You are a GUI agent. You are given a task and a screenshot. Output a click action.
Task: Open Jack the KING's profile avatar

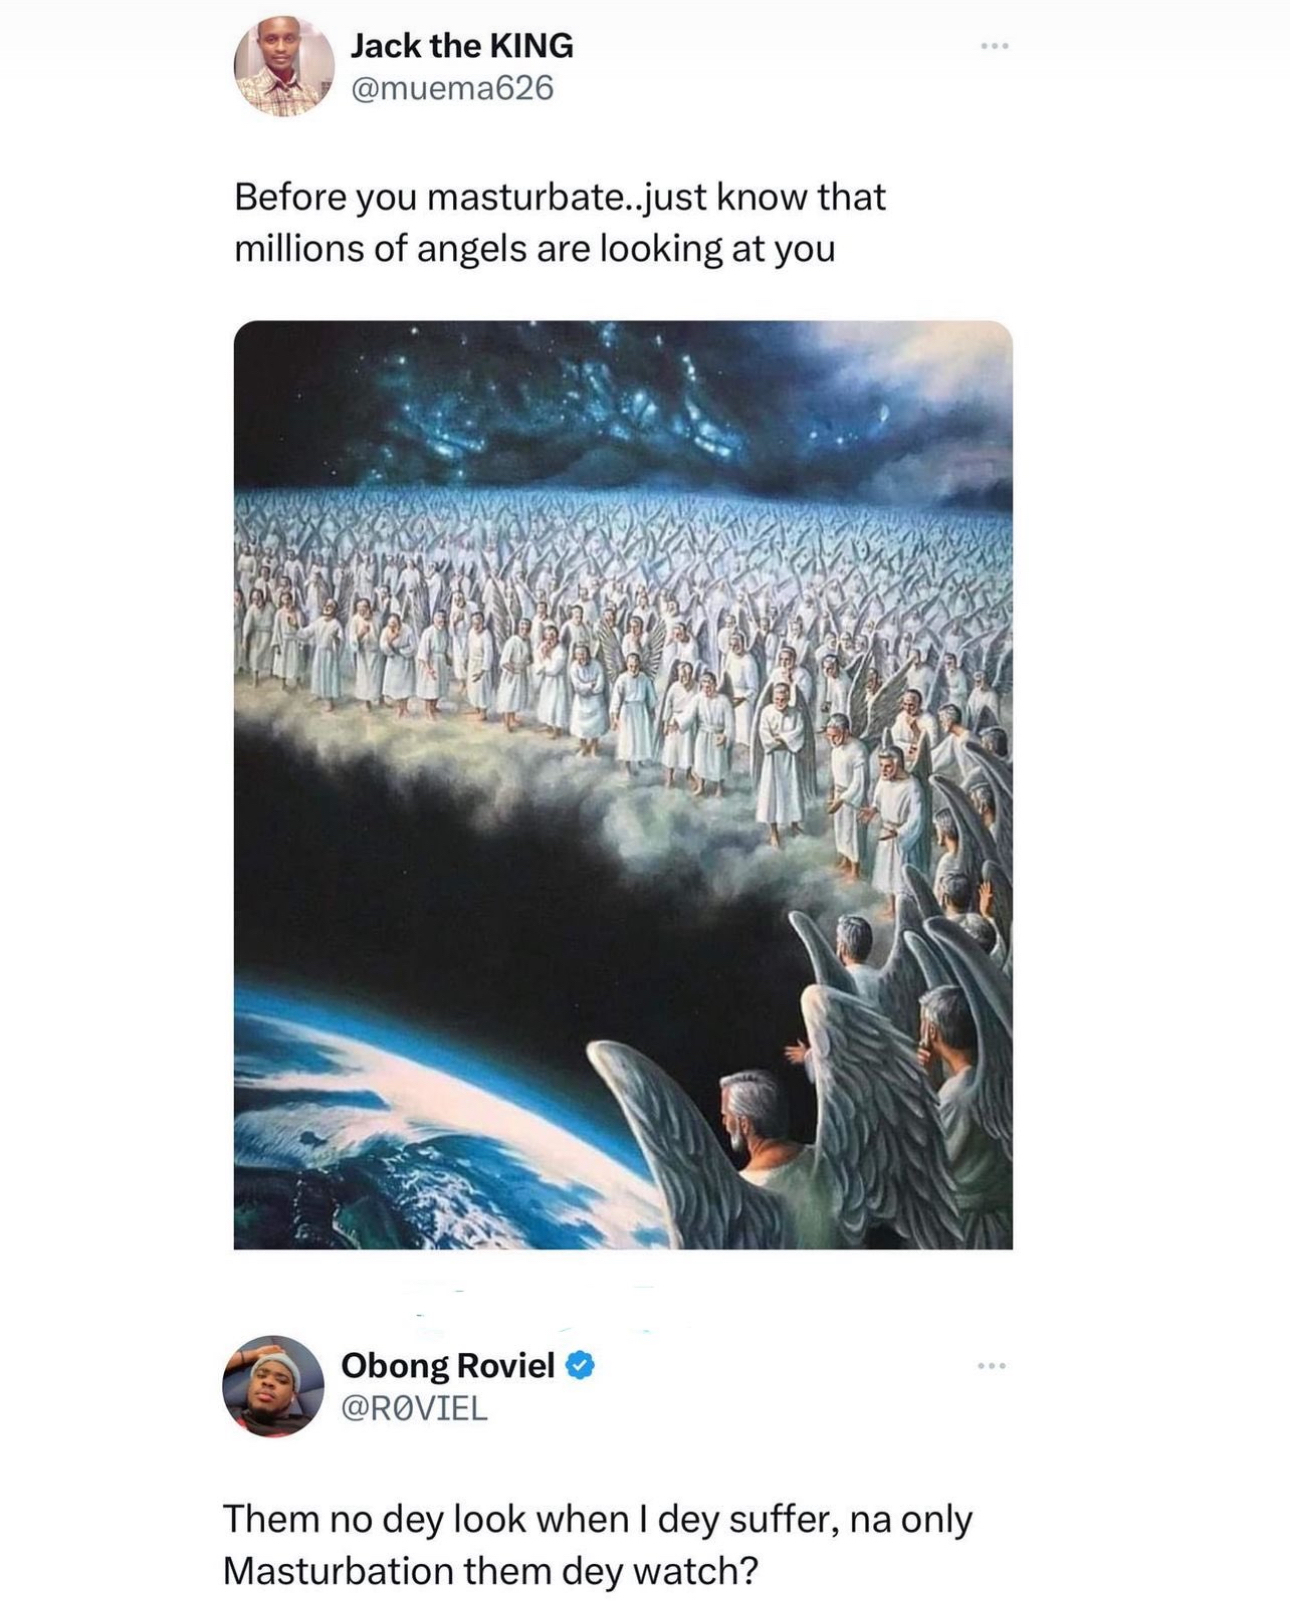284,67
